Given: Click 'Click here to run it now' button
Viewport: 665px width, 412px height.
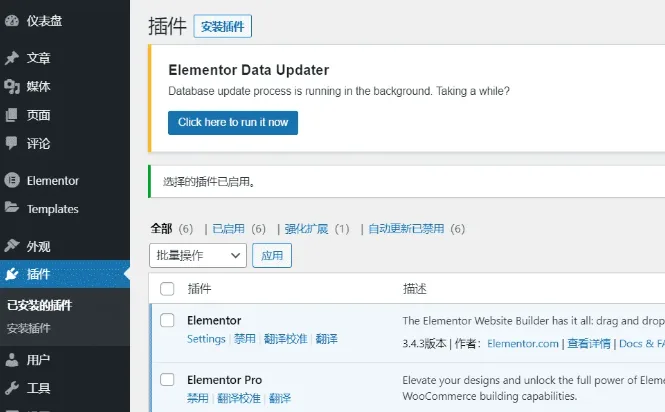Looking at the screenshot, I should coord(233,123).
